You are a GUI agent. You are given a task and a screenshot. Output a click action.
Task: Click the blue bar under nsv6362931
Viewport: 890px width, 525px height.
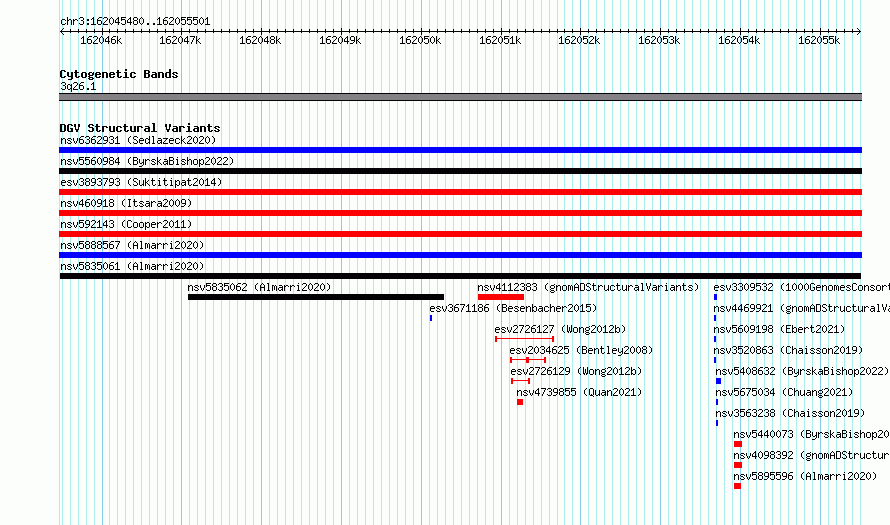[460, 150]
